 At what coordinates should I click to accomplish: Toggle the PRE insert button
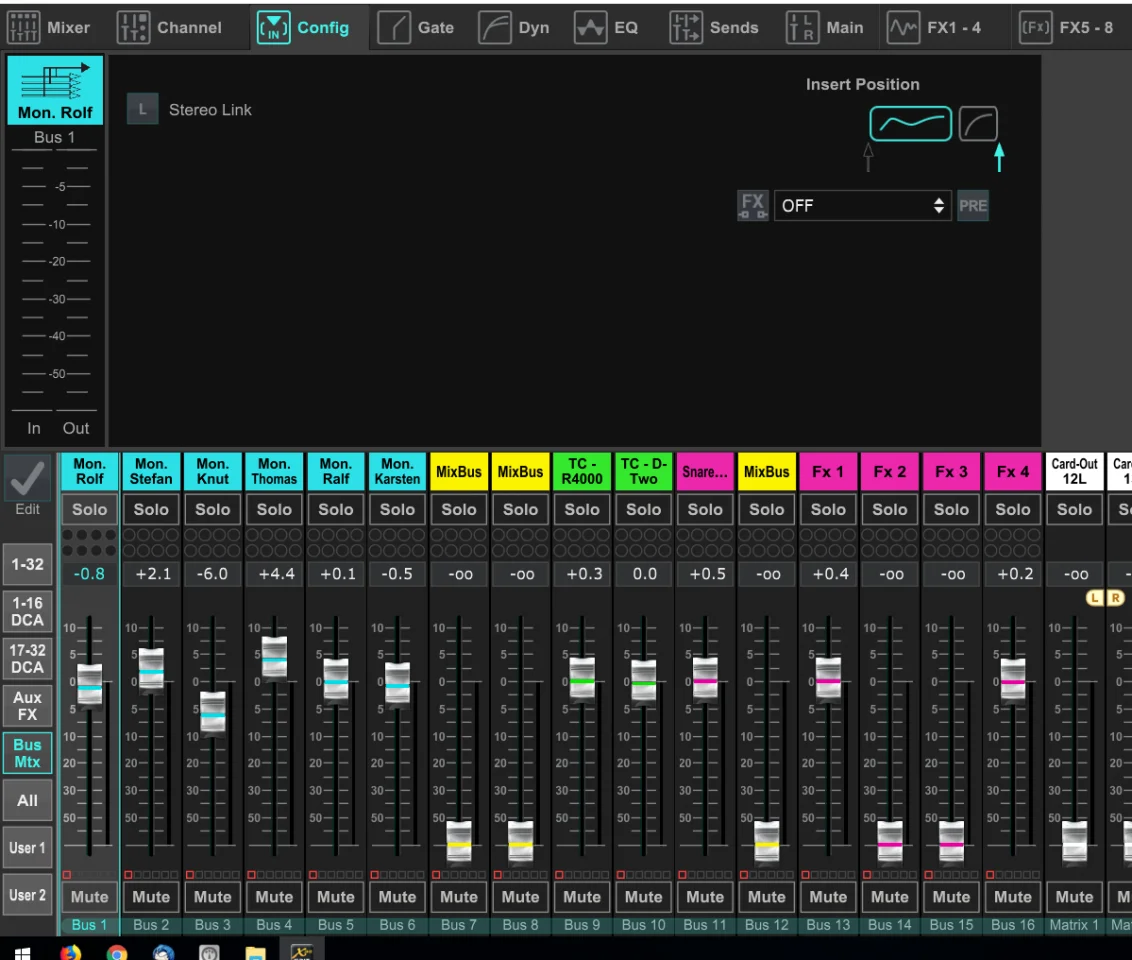(x=973, y=206)
